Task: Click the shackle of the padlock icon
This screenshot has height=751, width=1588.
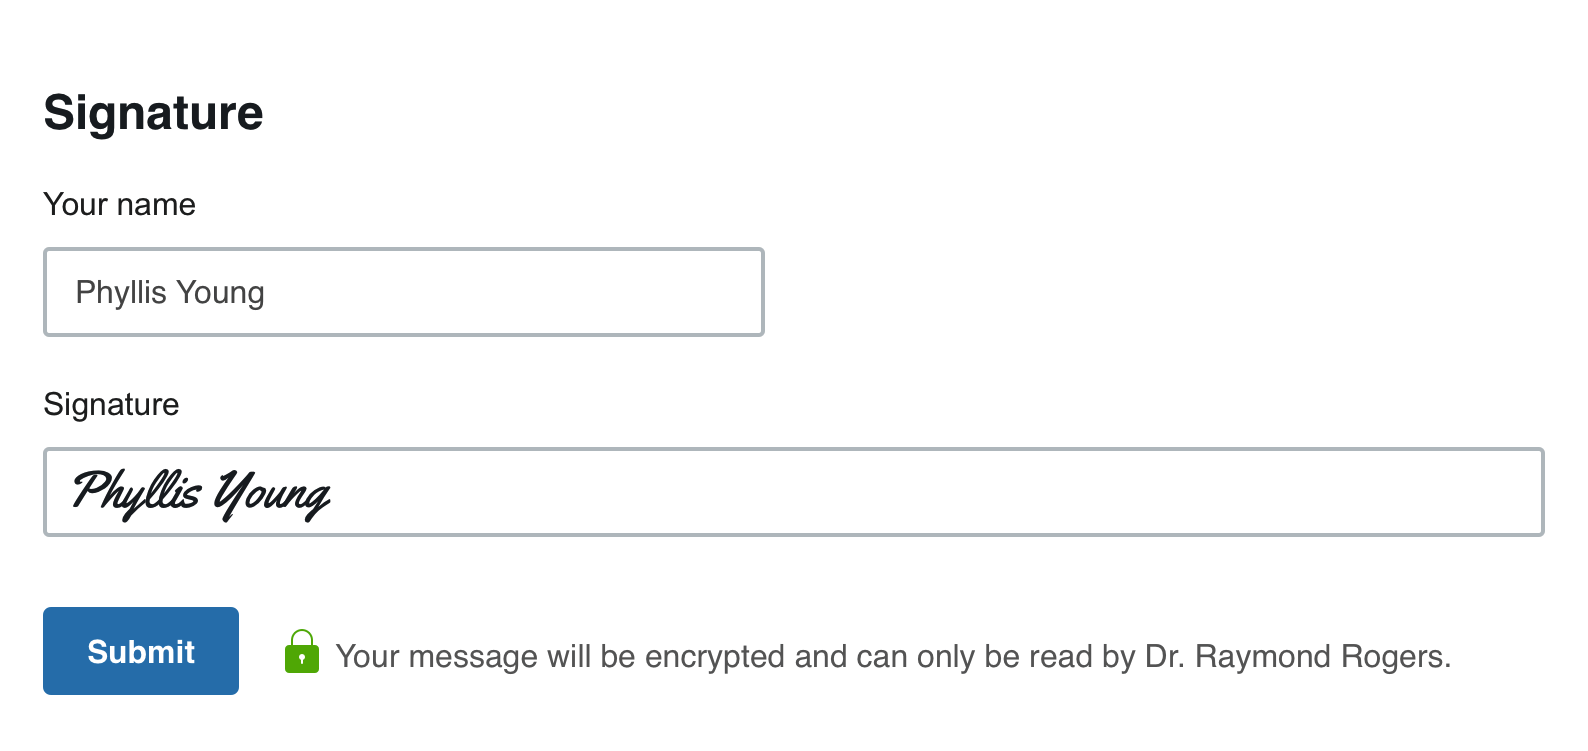Action: [302, 637]
